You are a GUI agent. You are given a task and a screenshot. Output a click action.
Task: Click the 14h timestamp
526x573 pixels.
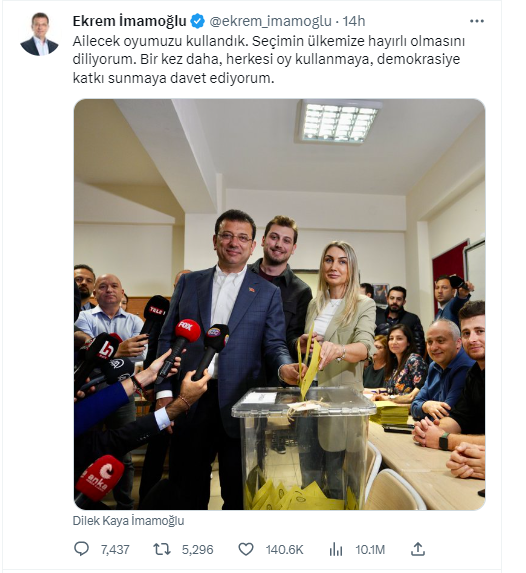353,21
